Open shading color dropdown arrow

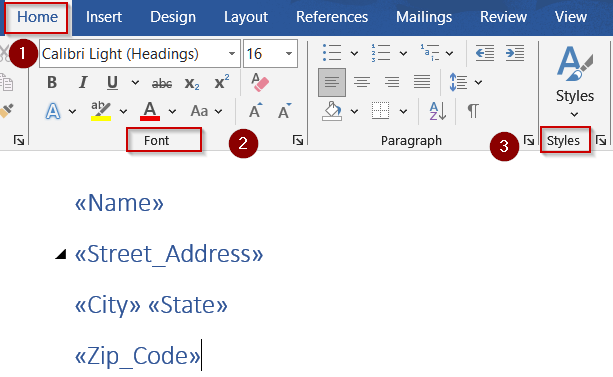(x=354, y=111)
